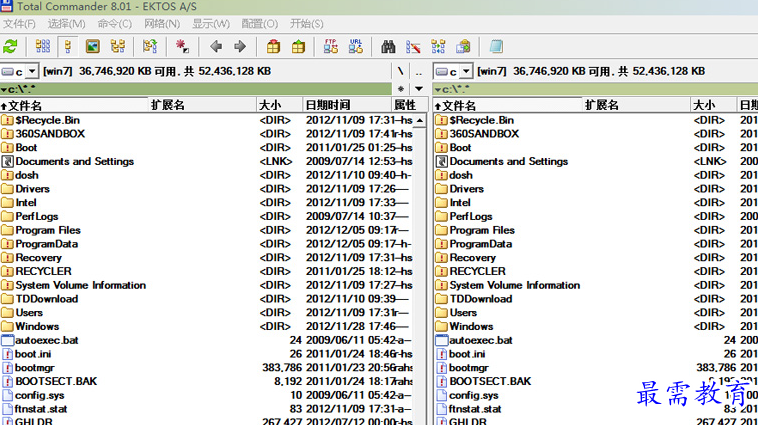The width and height of the screenshot is (758, 425).
Task: Sort left panel by 大小 column header
Action: 279,105
